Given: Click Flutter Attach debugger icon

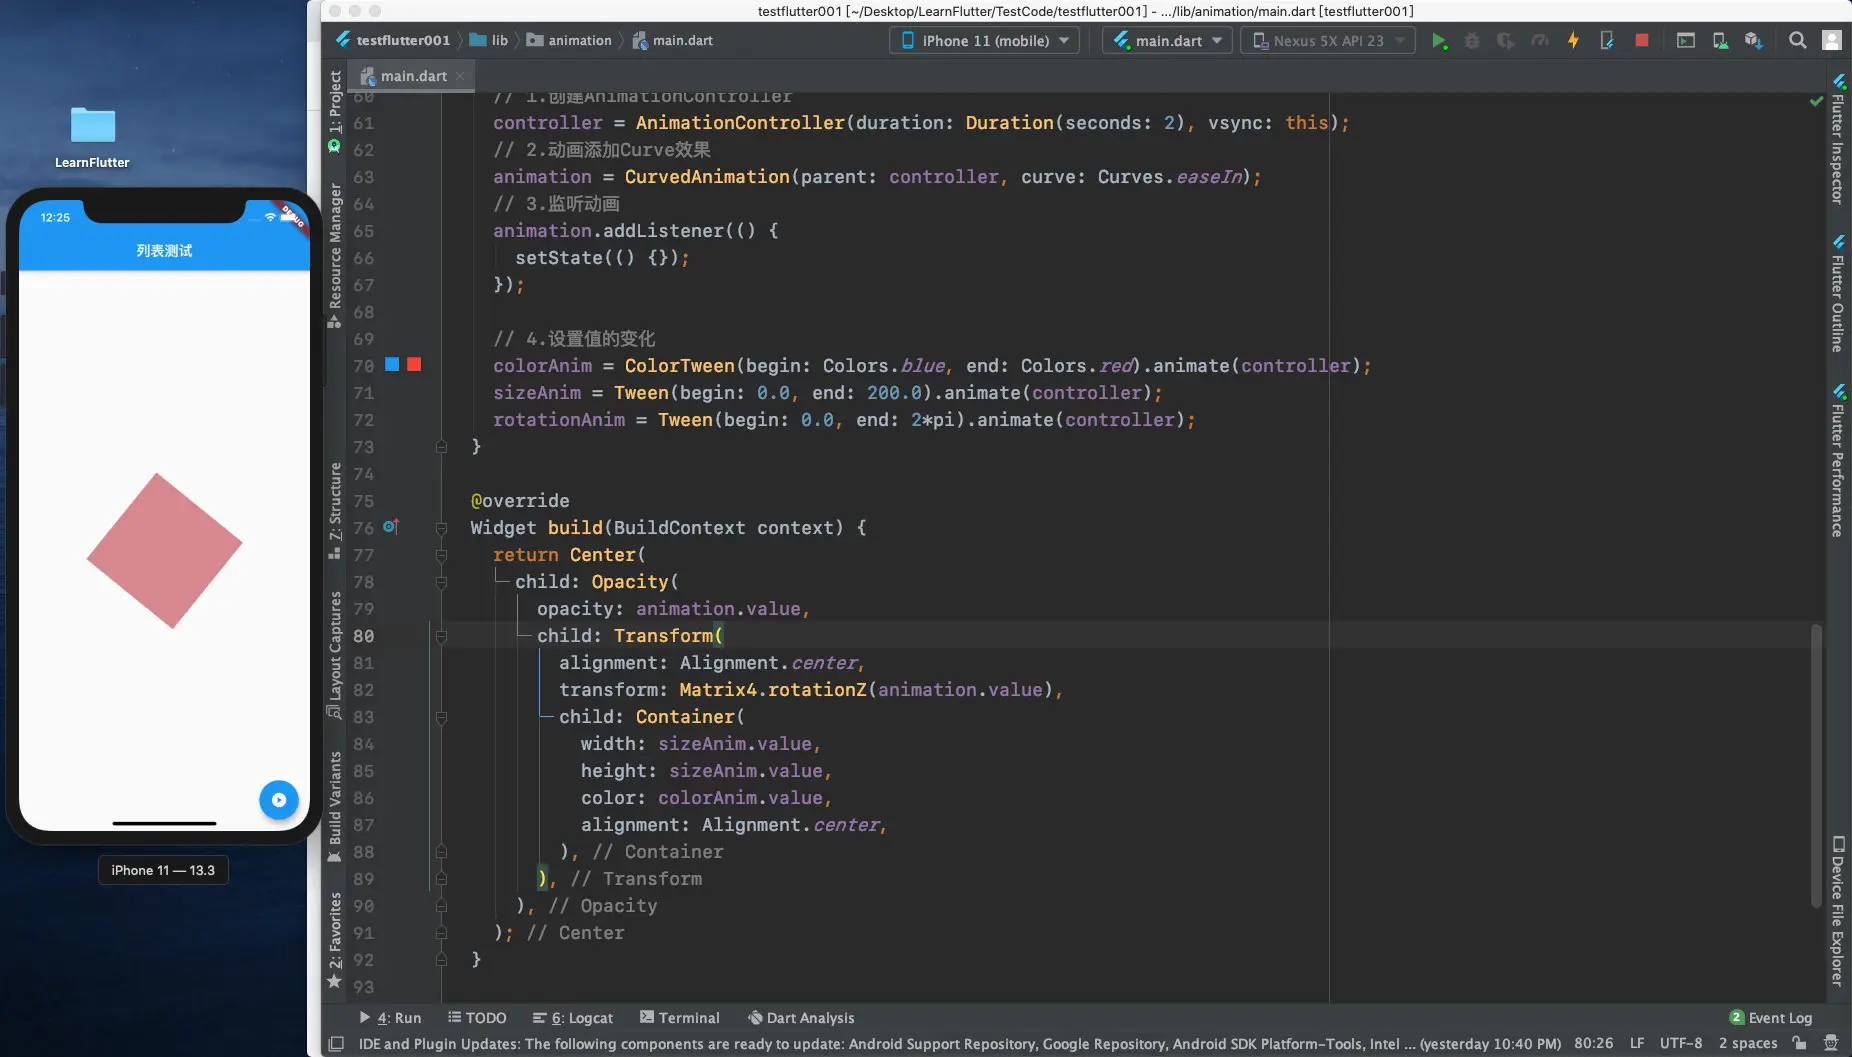Looking at the screenshot, I should [1607, 41].
